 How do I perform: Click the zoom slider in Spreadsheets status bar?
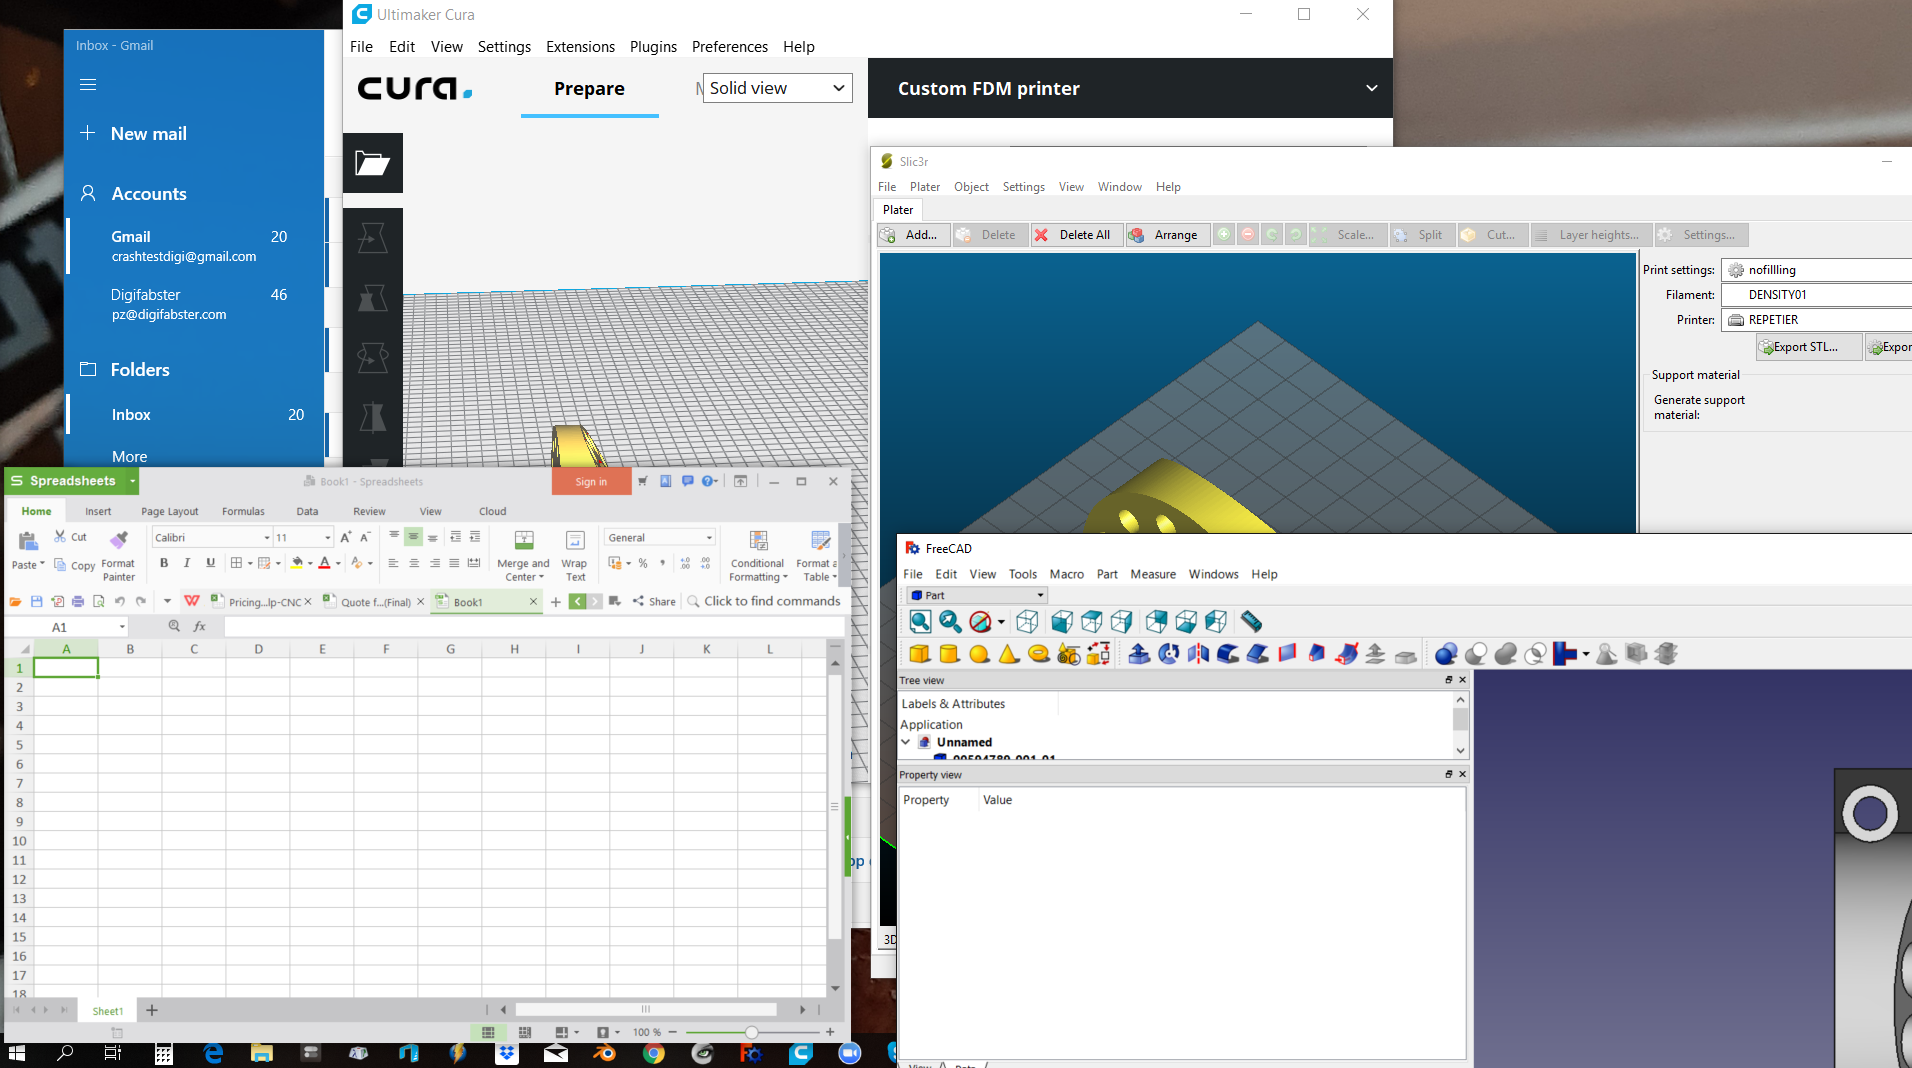click(751, 1032)
